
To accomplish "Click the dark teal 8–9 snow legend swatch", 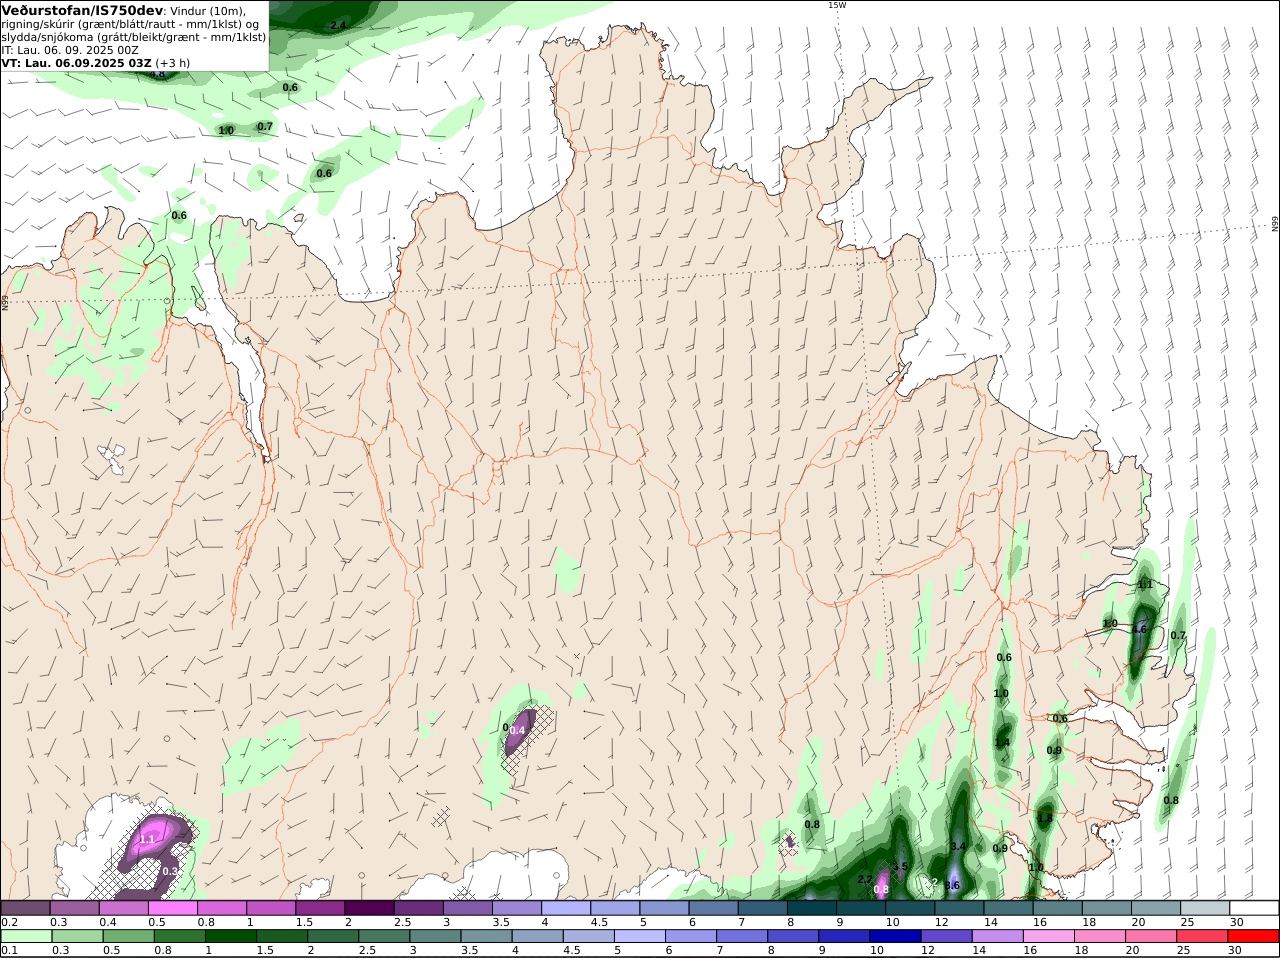I will (x=813, y=908).
